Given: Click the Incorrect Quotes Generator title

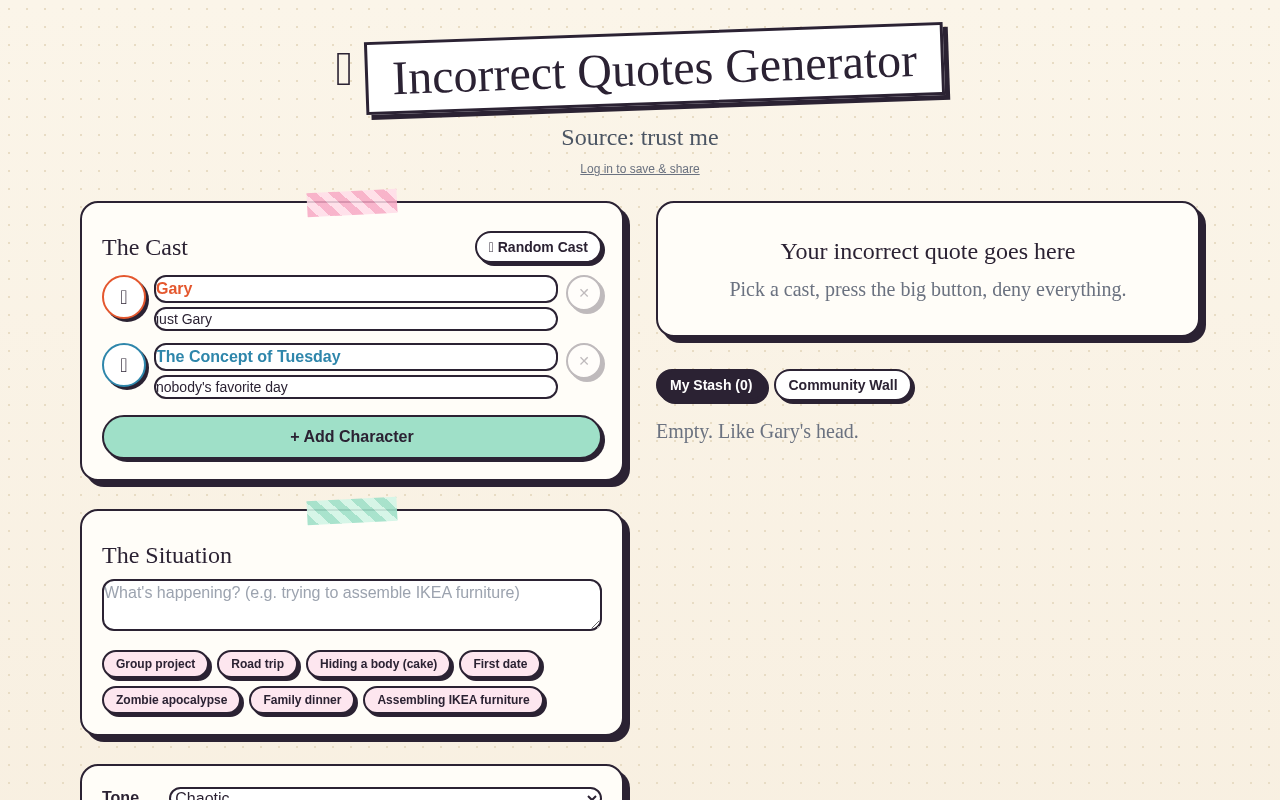Looking at the screenshot, I should (654, 69).
